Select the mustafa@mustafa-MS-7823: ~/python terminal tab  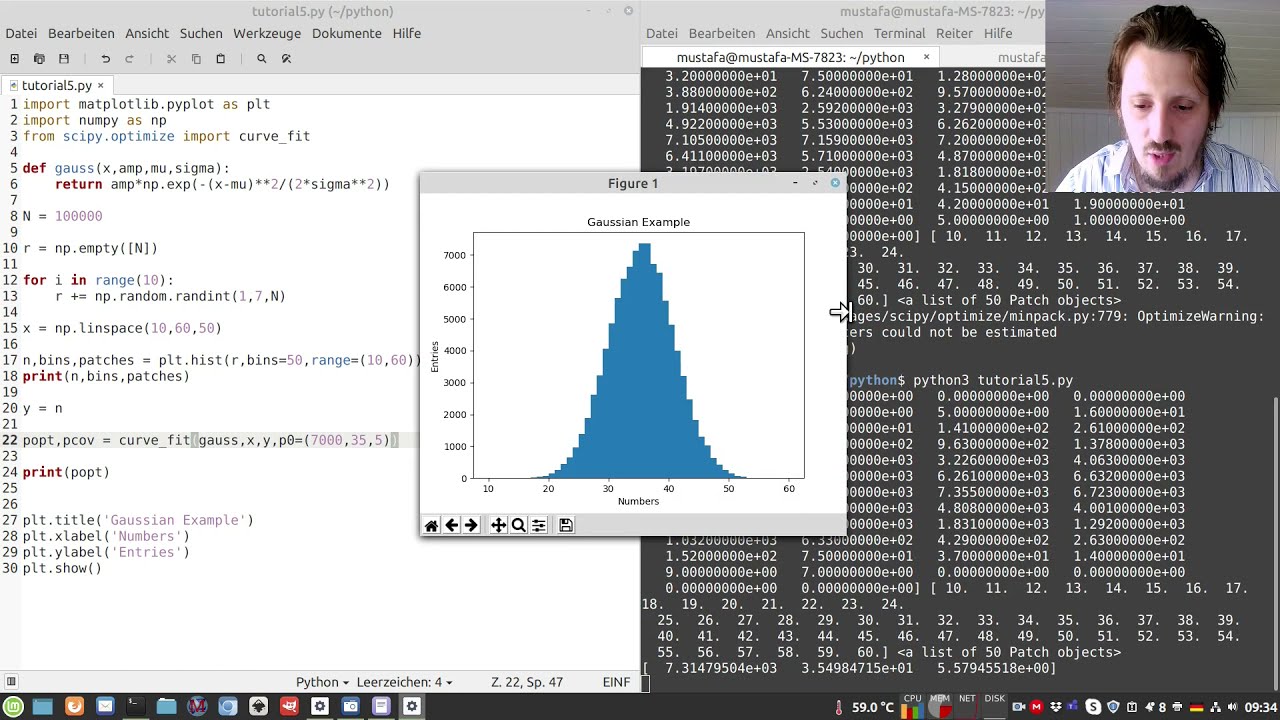pos(790,57)
